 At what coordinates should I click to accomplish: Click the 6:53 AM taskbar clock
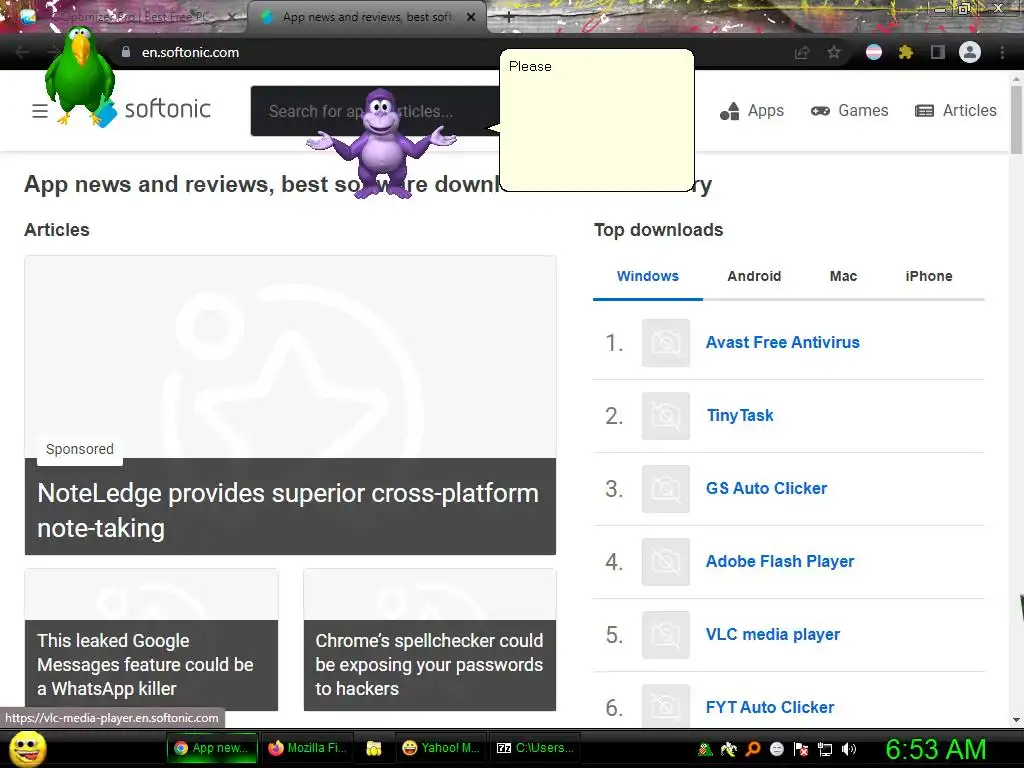(935, 750)
